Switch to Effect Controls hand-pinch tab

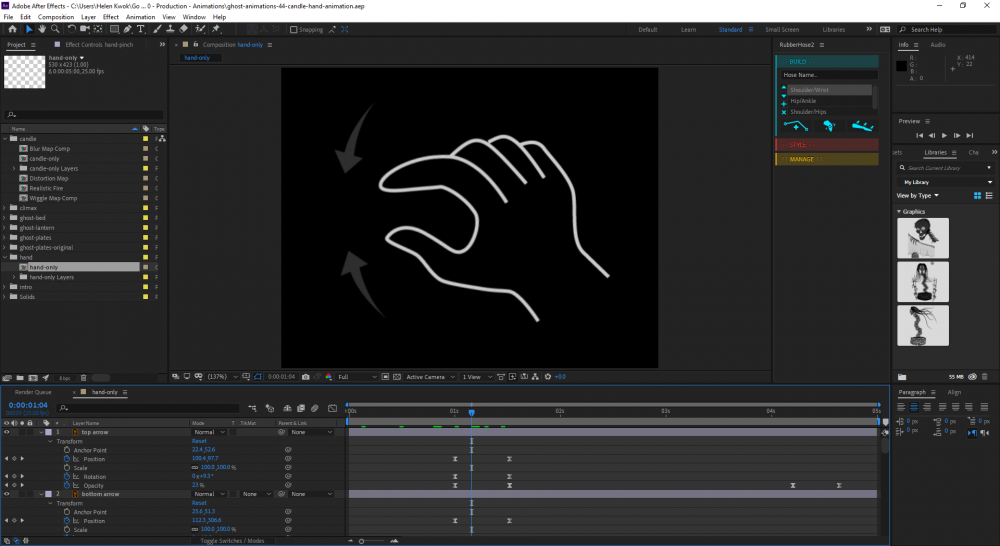coord(99,45)
